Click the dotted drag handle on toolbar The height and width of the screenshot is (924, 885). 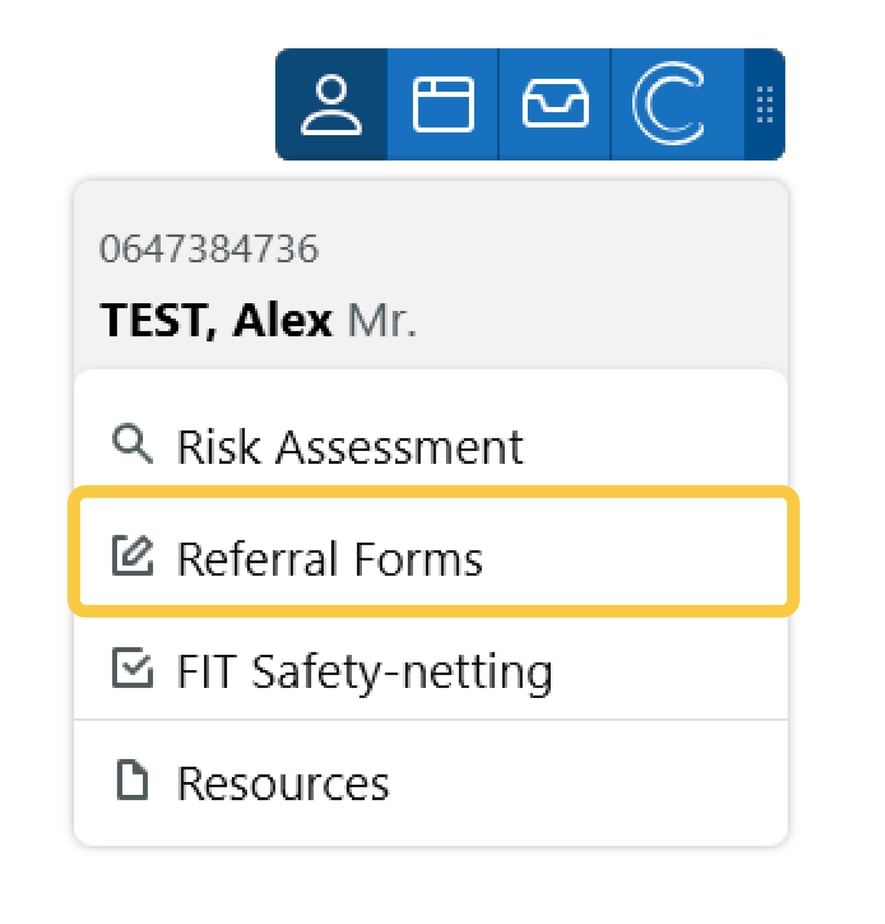[x=764, y=104]
